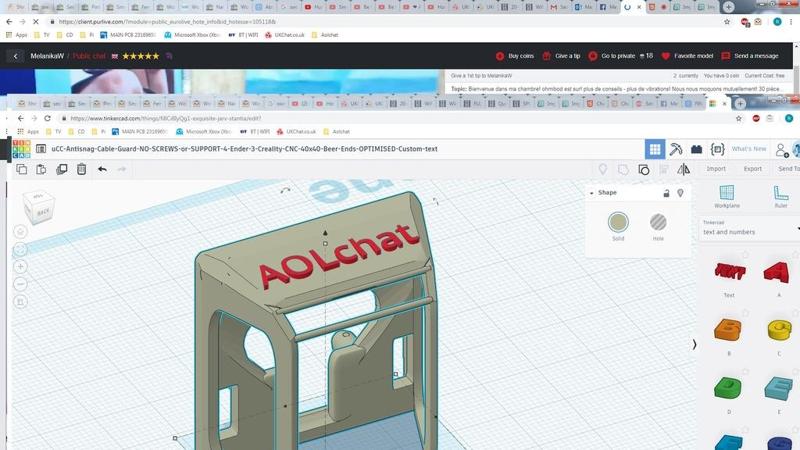Switch to orthographic view icon
Image resolution: width=800 pixels, height=450 pixels.
pyautogui.click(x=20, y=302)
